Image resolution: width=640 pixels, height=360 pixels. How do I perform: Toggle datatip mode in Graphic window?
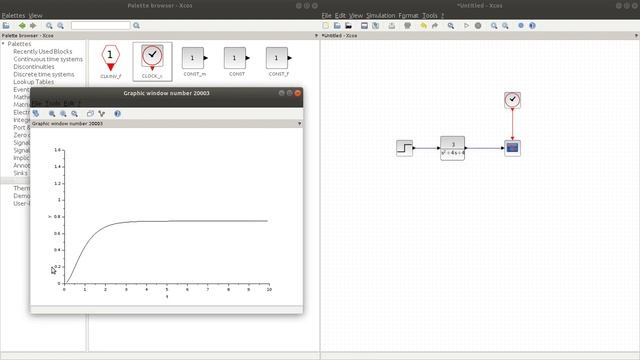click(x=102, y=113)
